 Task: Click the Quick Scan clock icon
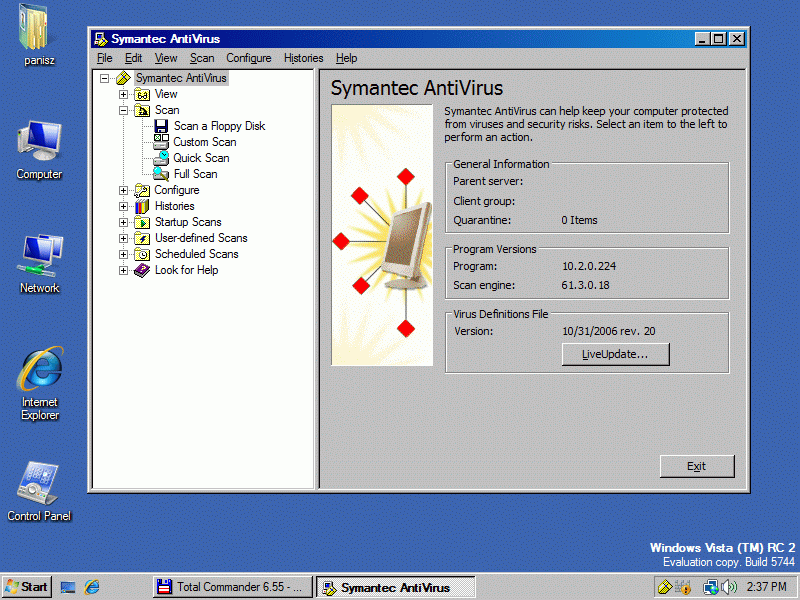[x=161, y=158]
